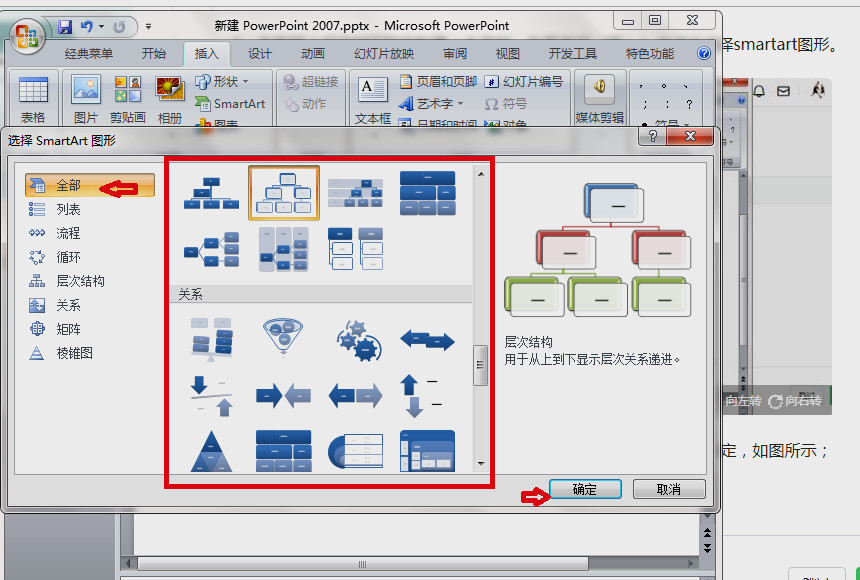Viewport: 860px width, 580px height.
Task: Click the 符号 symbol button
Action: point(505,104)
